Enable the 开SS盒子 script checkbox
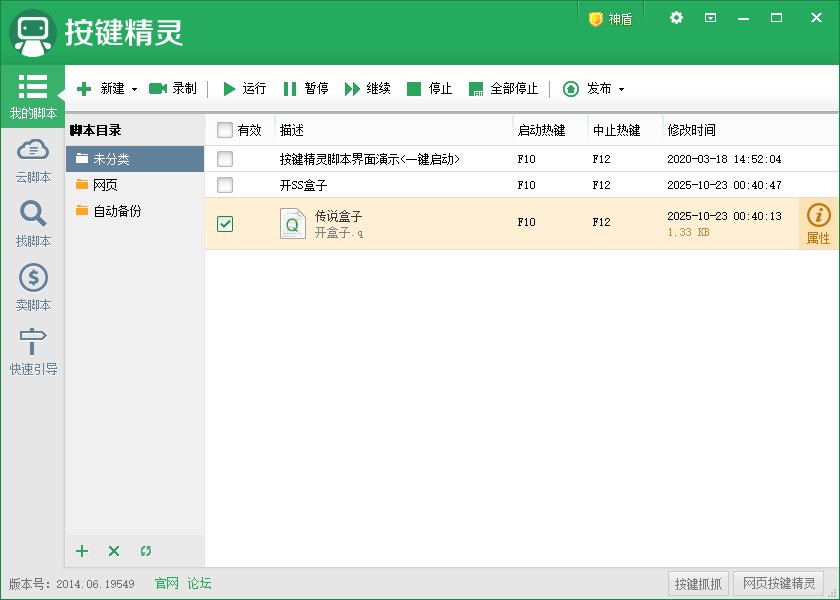Viewport: 840px width, 600px height. tap(225, 185)
